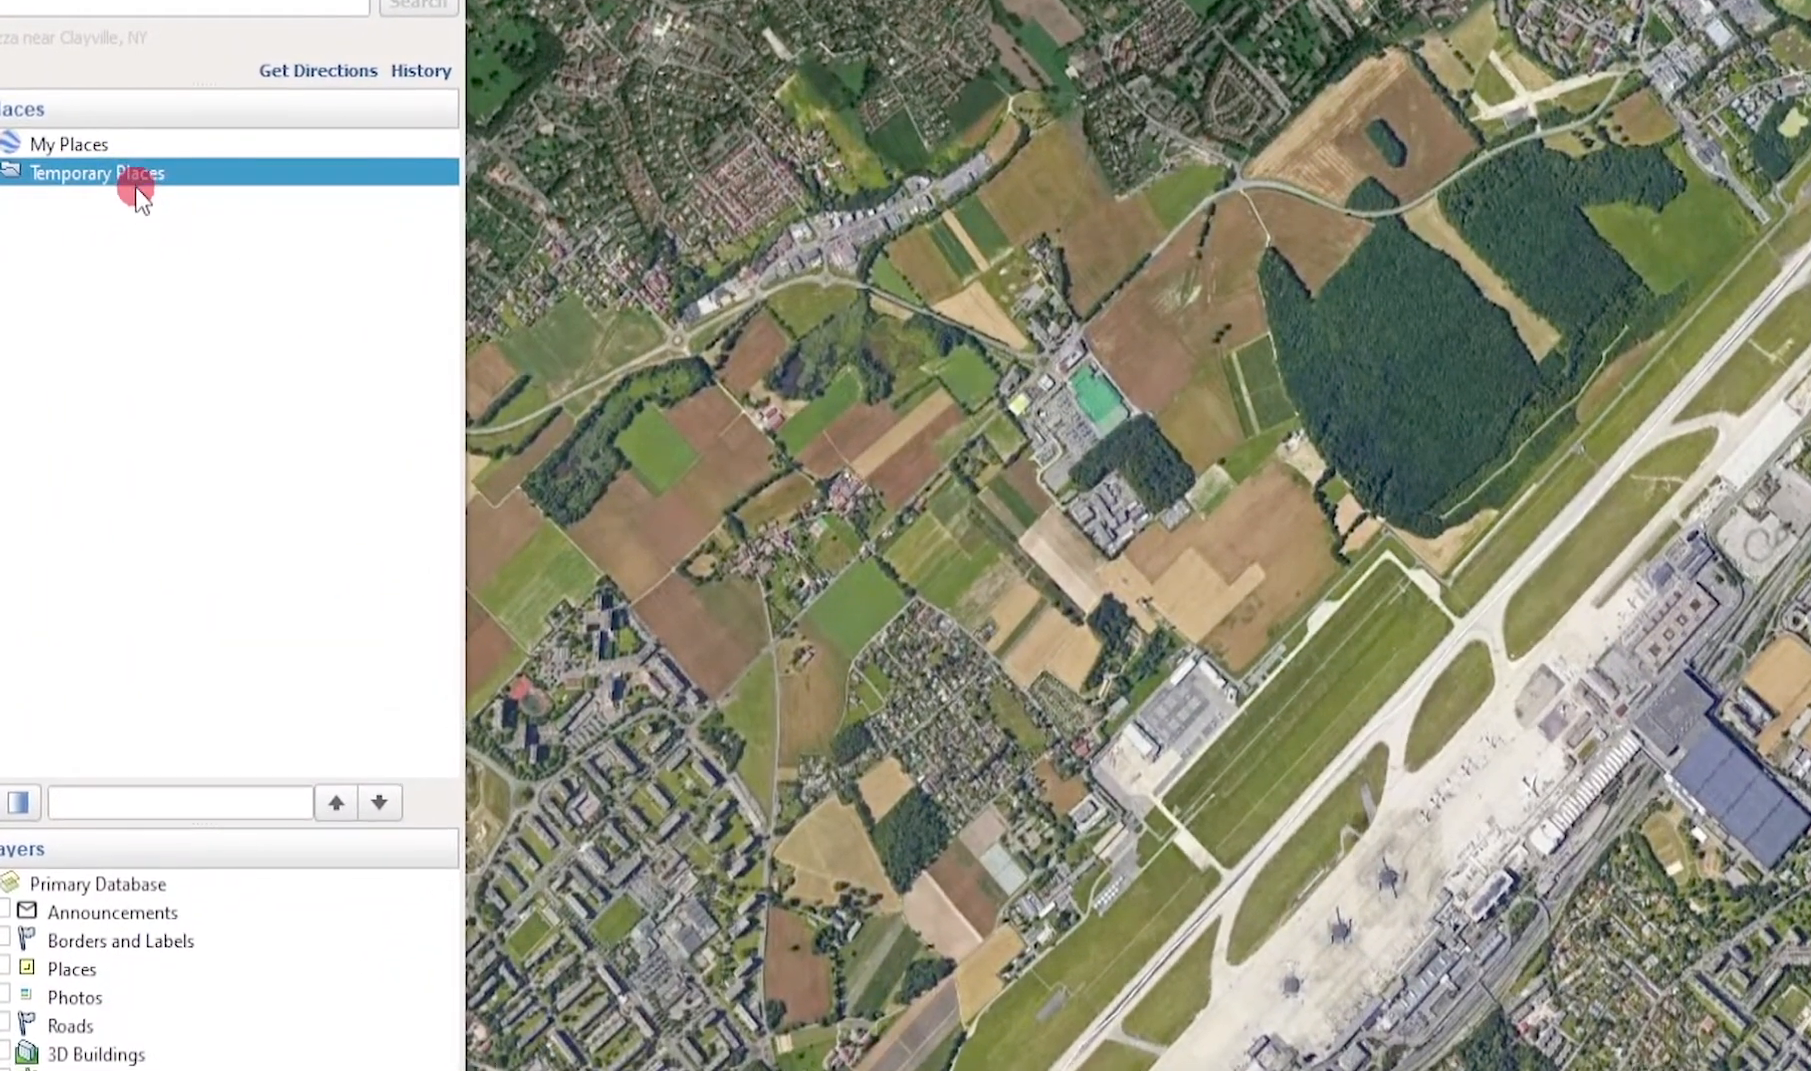Click the My Places globe icon
This screenshot has height=1071, width=1811.
coord(10,143)
